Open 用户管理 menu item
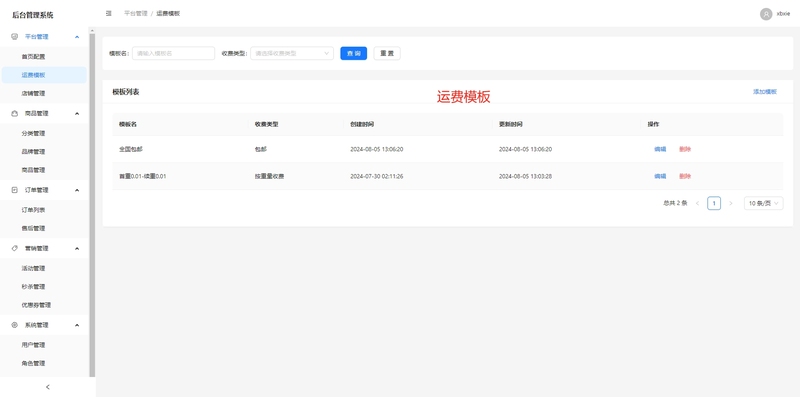The height and width of the screenshot is (397, 800). click(x=33, y=344)
